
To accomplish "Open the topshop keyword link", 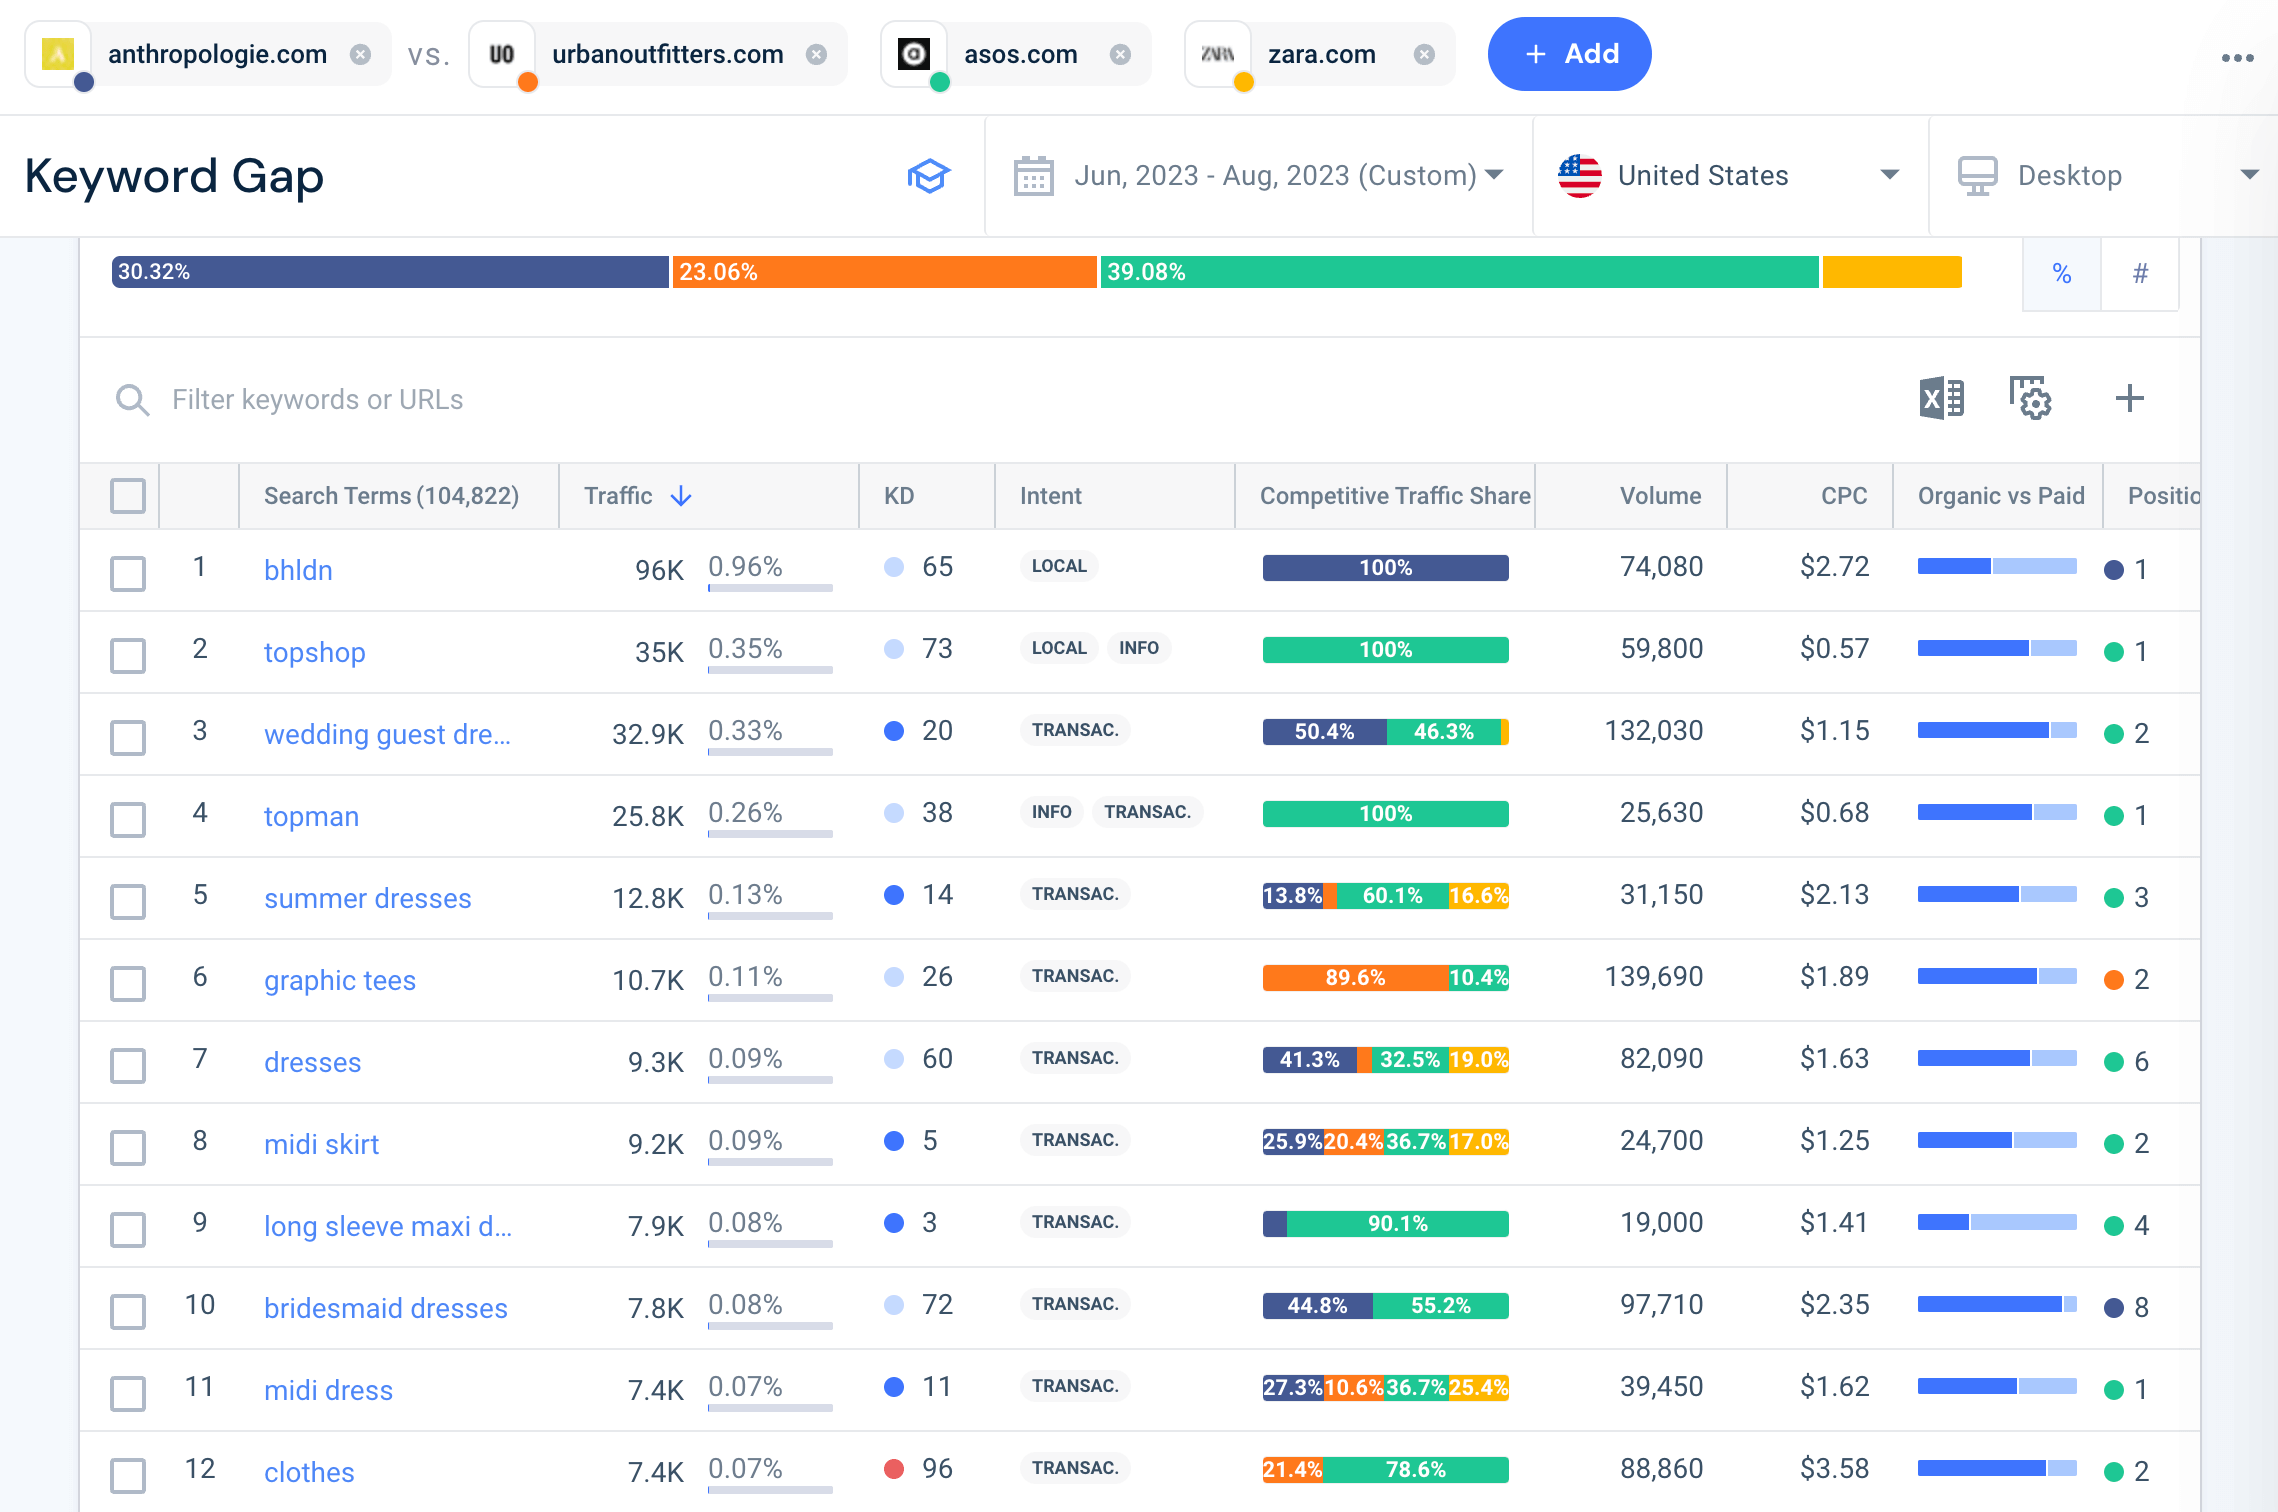I will point(314,652).
